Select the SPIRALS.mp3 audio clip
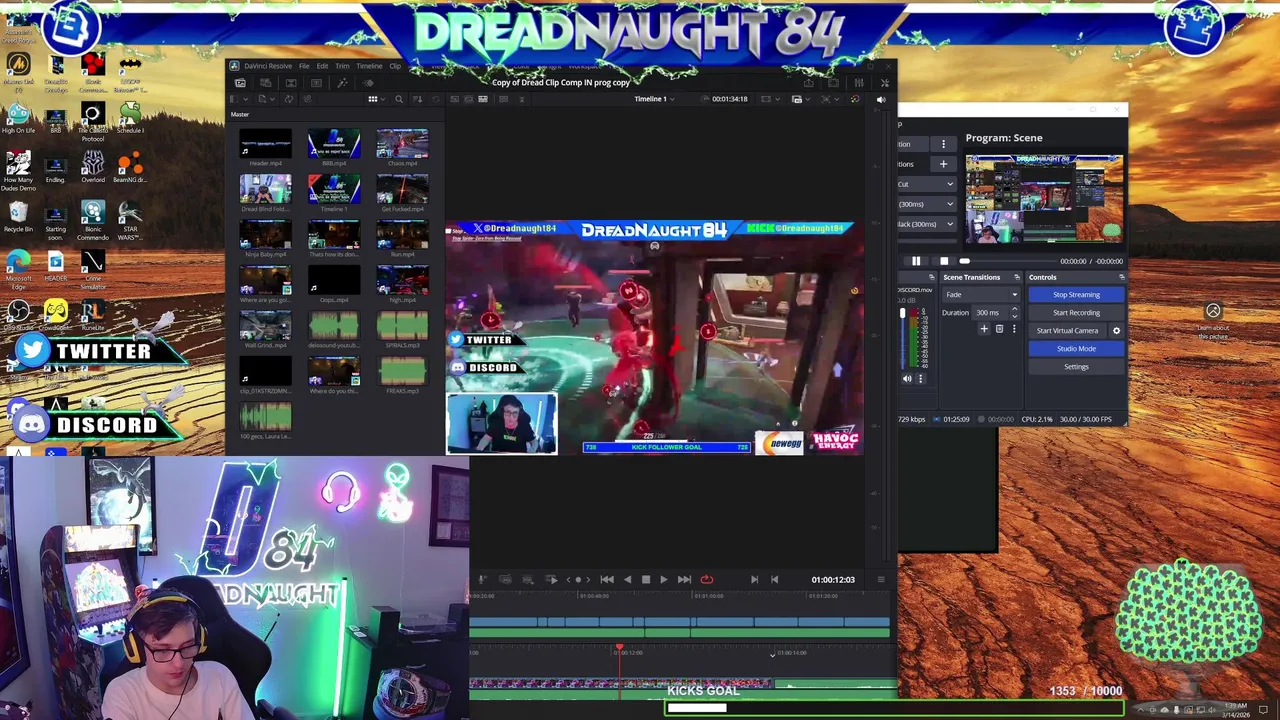Image resolution: width=1280 pixels, height=720 pixels. pyautogui.click(x=402, y=327)
